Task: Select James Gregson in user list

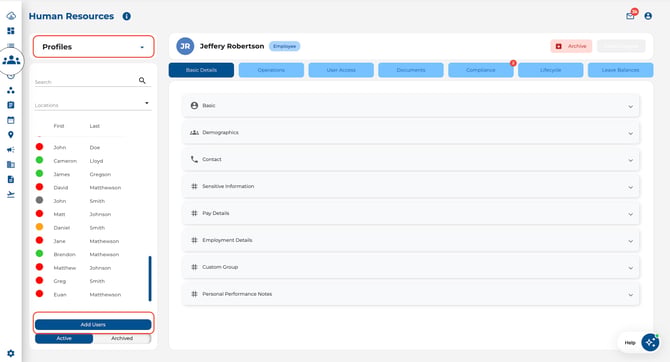Action: click(x=81, y=174)
